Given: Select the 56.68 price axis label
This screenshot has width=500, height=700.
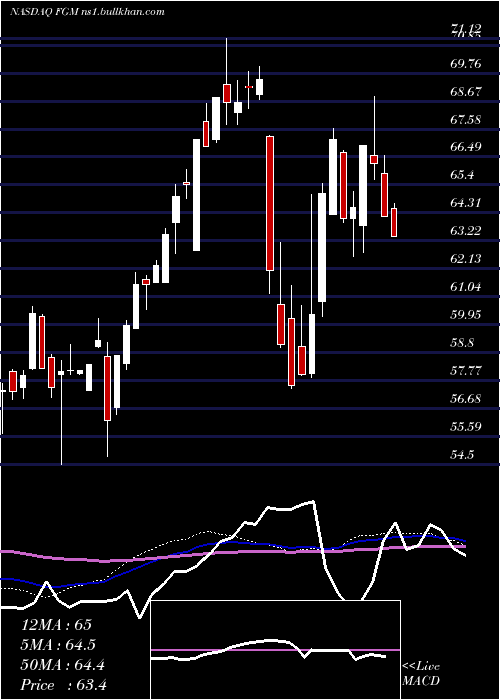Looking at the screenshot, I should [x=466, y=398].
